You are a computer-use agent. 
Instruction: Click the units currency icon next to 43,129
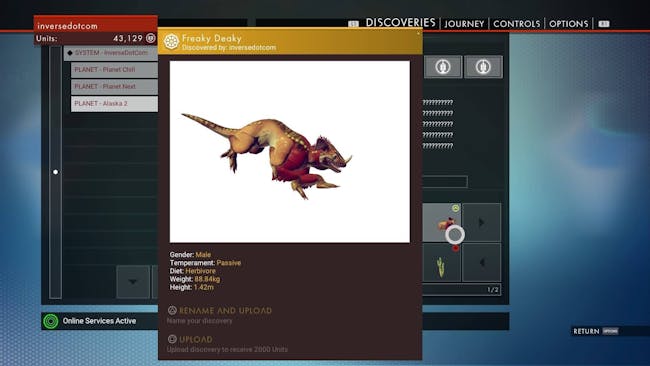pos(150,39)
